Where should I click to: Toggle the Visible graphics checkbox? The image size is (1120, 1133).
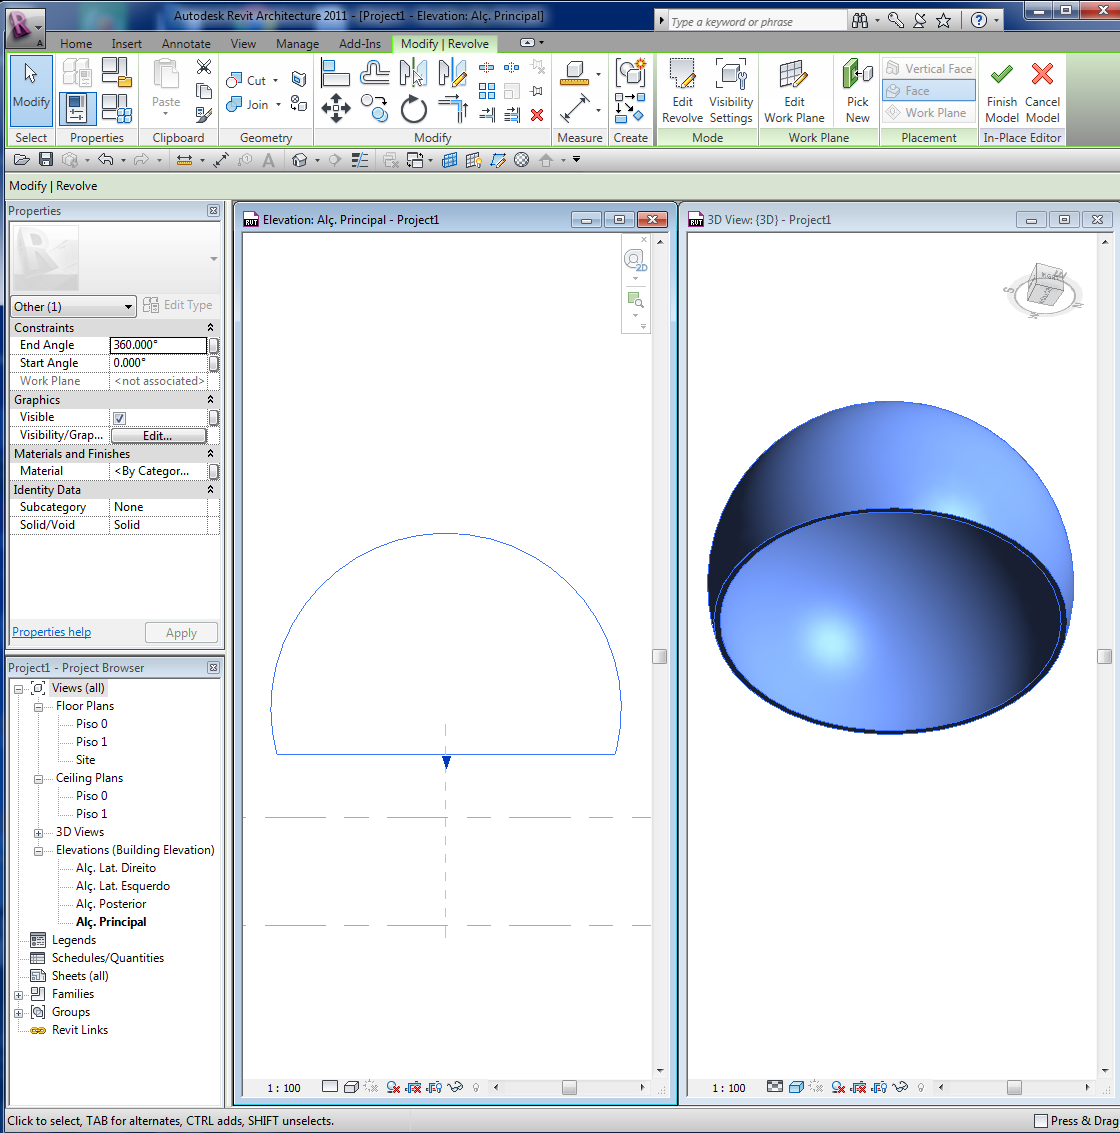click(x=119, y=417)
